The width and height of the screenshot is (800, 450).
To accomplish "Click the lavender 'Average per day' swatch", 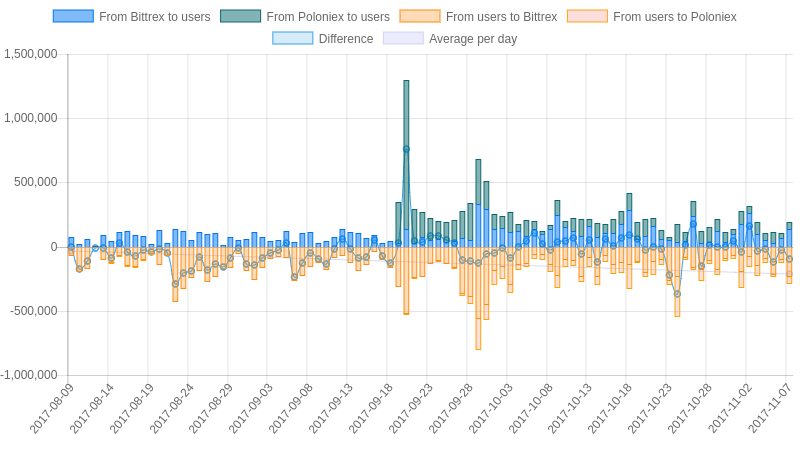I will [x=403, y=39].
